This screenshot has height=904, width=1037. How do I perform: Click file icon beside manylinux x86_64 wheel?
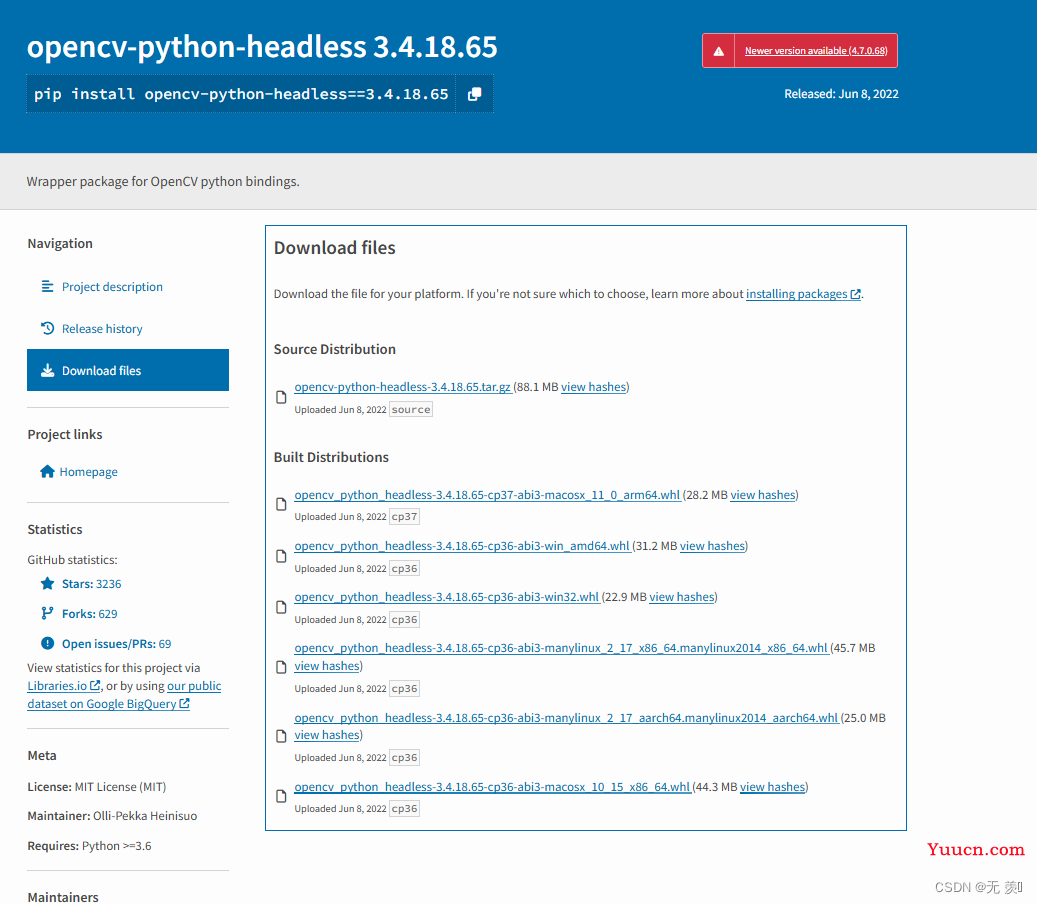point(281,667)
